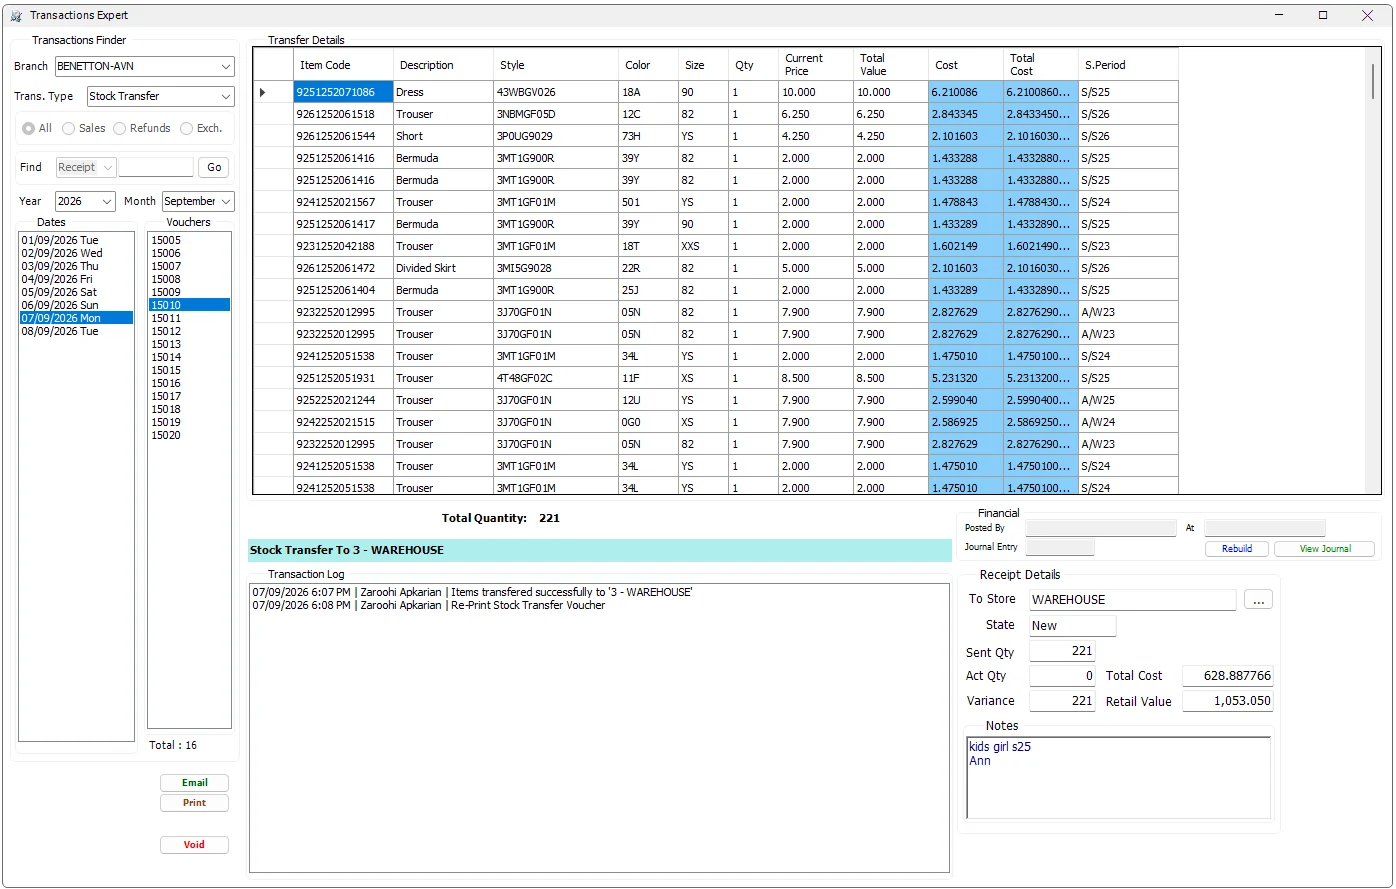This screenshot has width=1396, height=889.
Task: Expand the Trans. Type dropdown
Action: [x=160, y=96]
